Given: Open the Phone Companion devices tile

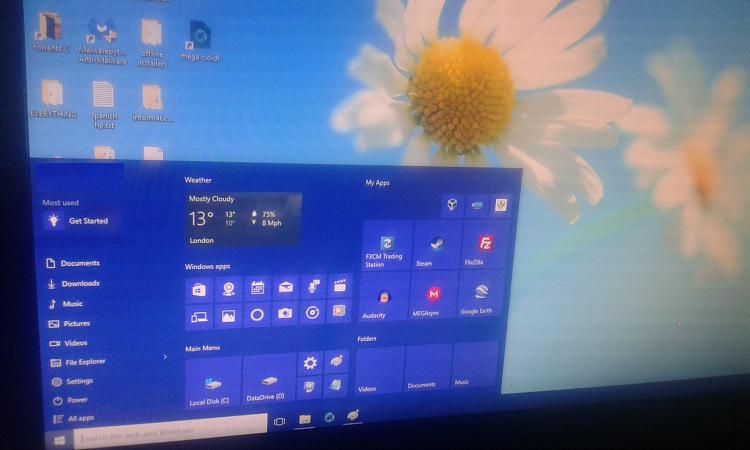Looking at the screenshot, I should pyautogui.click(x=199, y=316).
